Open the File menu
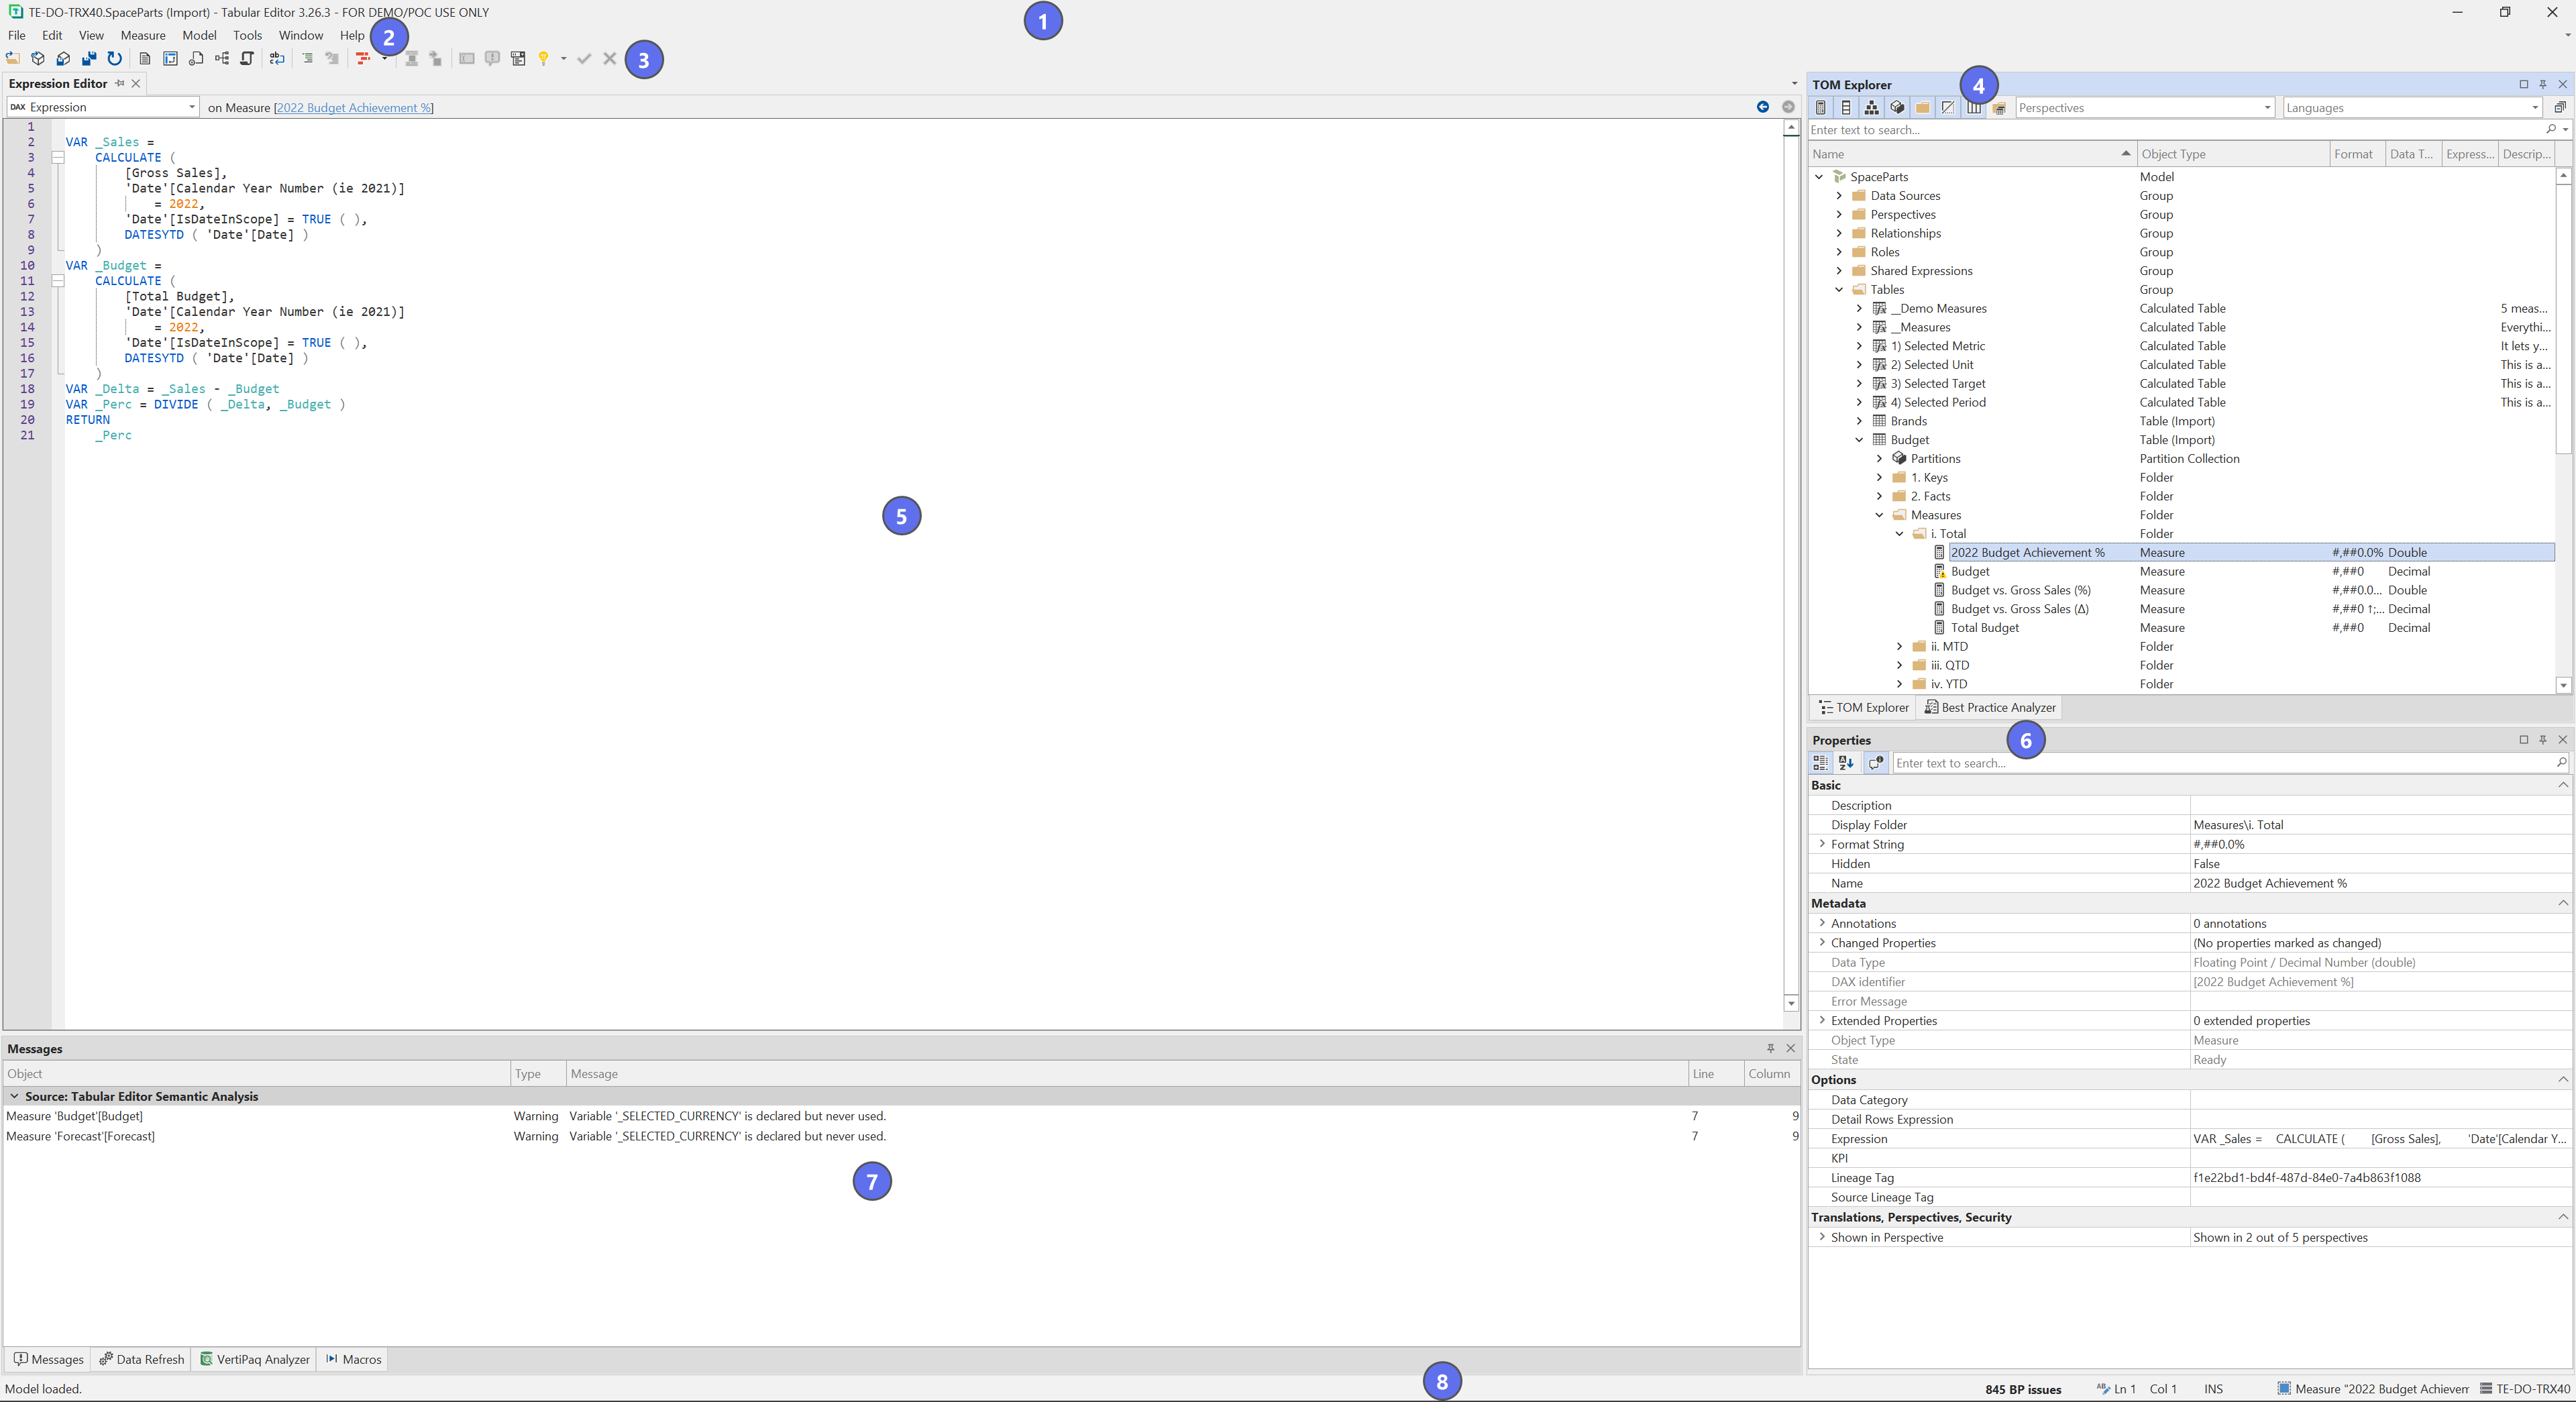Image resolution: width=2576 pixels, height=1402 pixels. pos(17,35)
